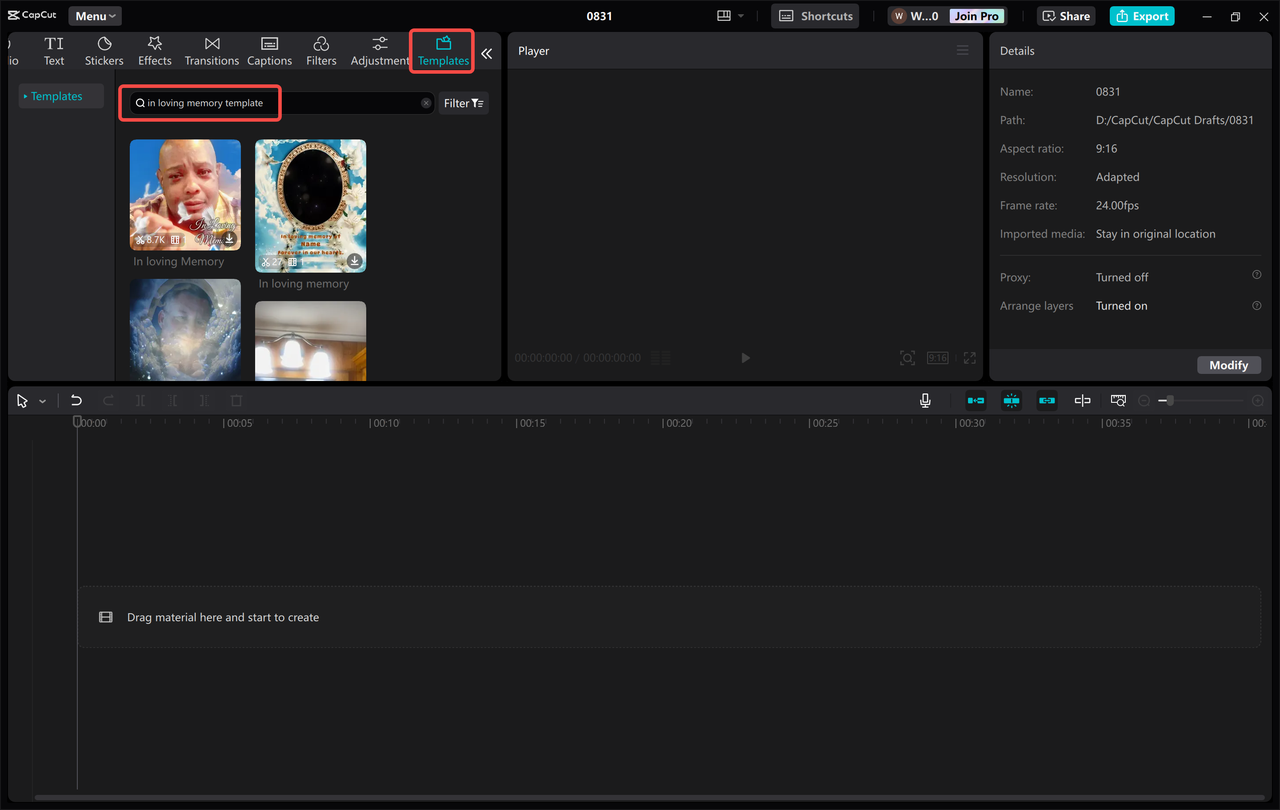Open the Stickers panel
The image size is (1280, 810).
pyautogui.click(x=103, y=50)
